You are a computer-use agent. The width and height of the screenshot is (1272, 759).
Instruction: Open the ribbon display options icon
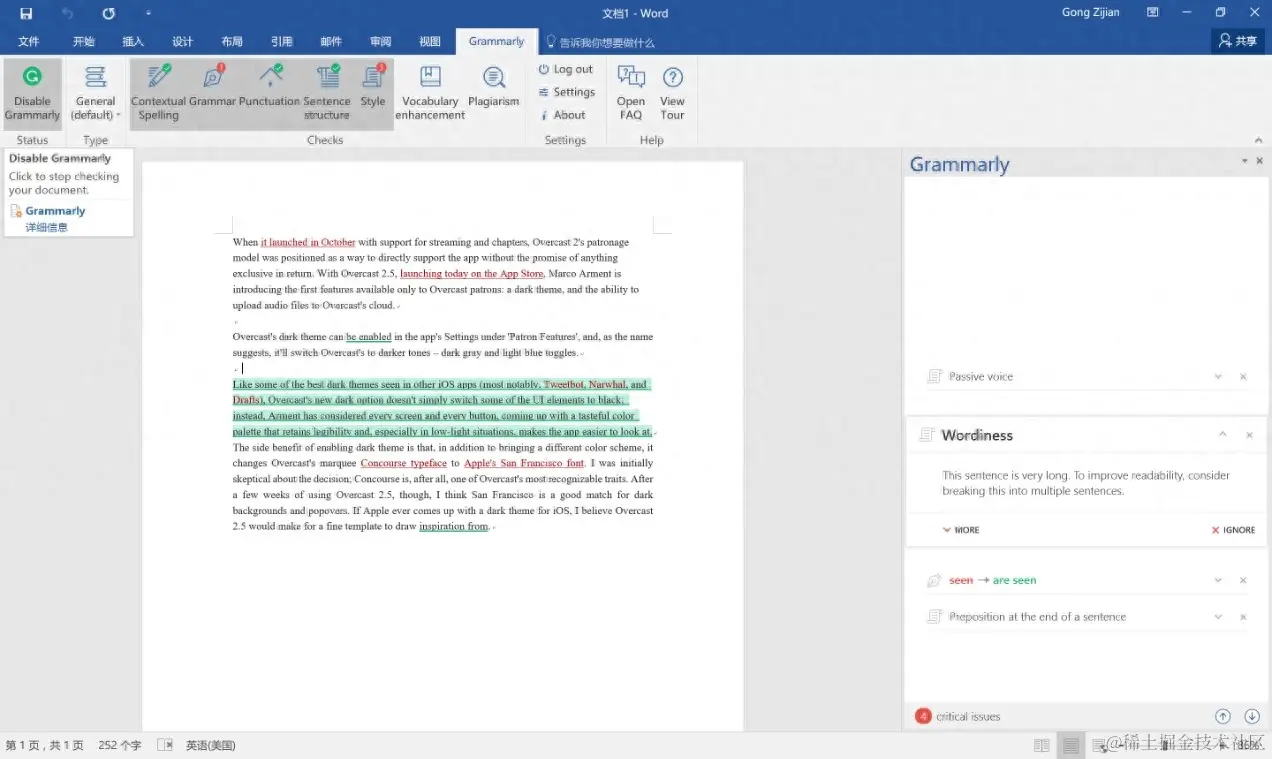[x=1153, y=13]
